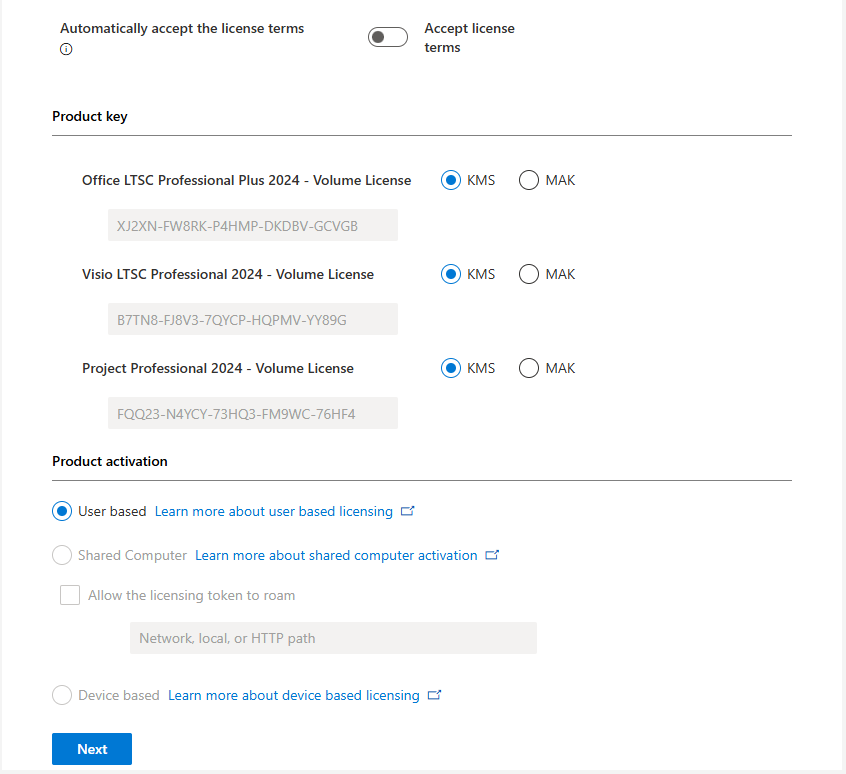Open info icon for automatically accepting license terms

[66, 49]
